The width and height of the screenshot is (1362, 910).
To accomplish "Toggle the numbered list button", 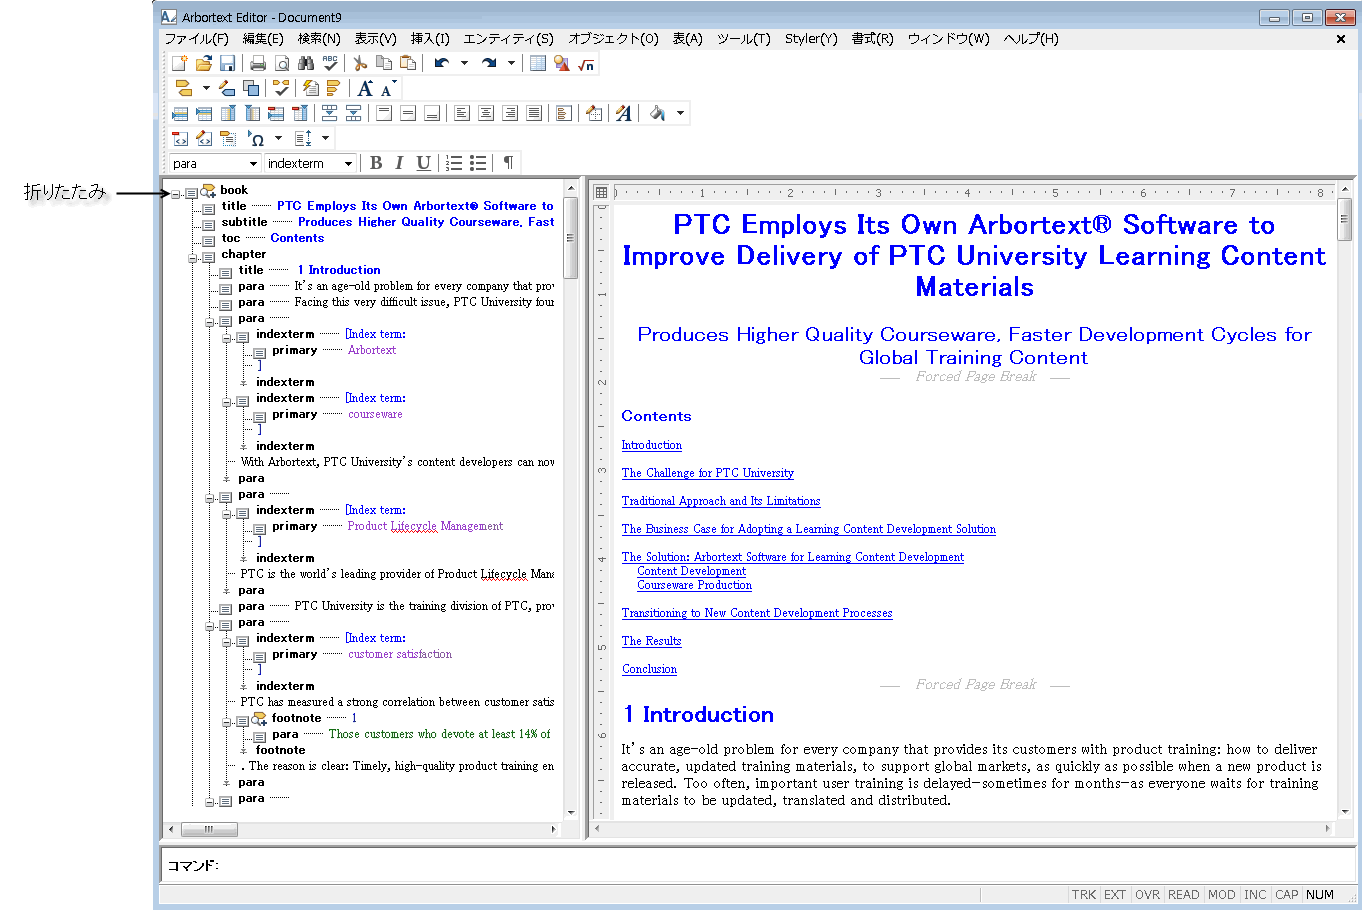I will pos(454,163).
